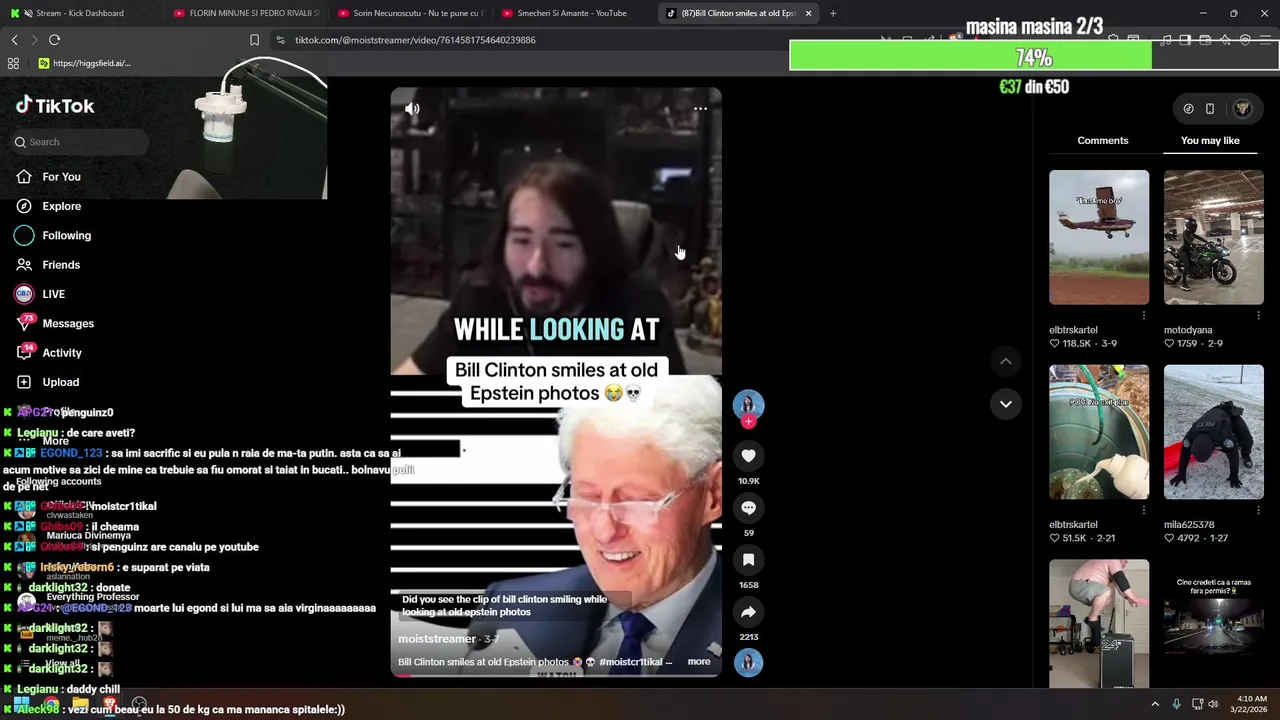Open moiststreamer profile name link
The image size is (1280, 720).
tap(437, 639)
